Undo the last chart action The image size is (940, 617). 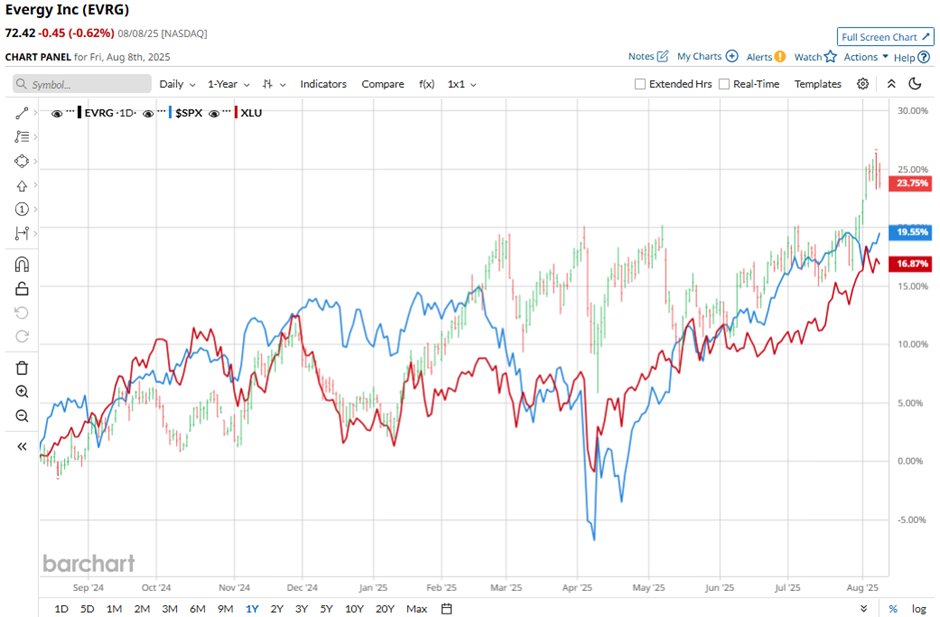22,312
